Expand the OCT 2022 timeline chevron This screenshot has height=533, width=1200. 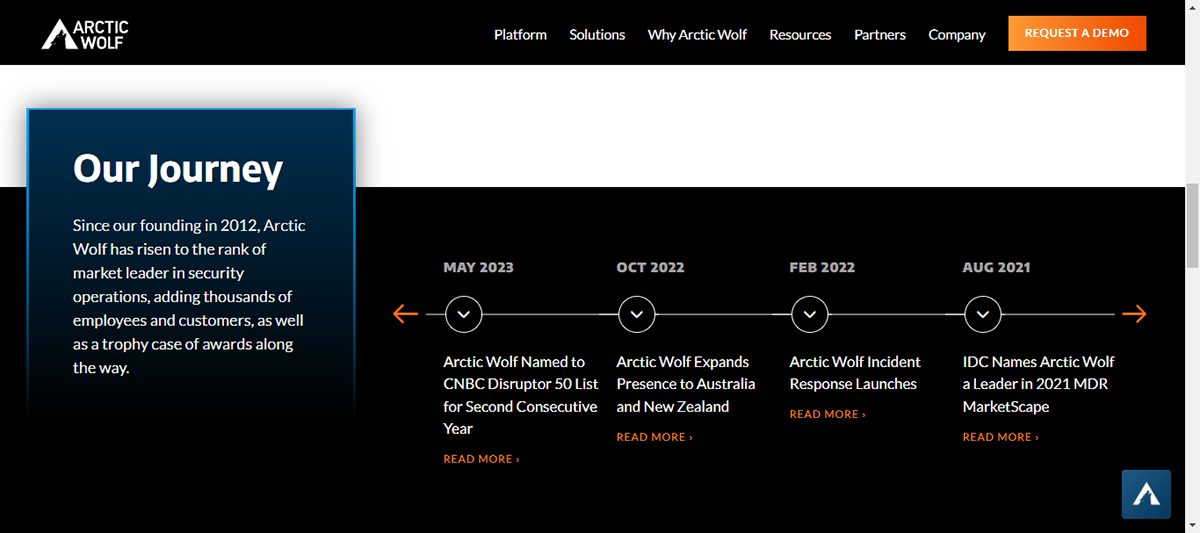[x=636, y=314]
